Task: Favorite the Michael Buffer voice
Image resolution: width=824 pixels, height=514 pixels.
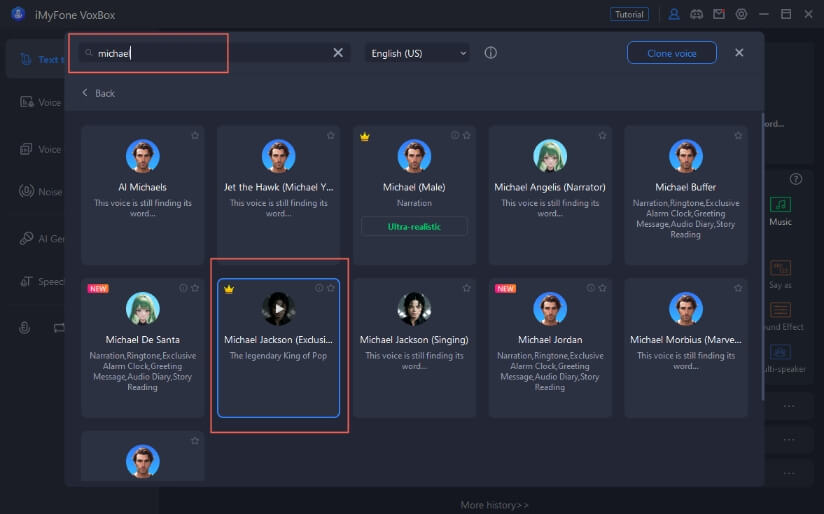Action: click(738, 135)
